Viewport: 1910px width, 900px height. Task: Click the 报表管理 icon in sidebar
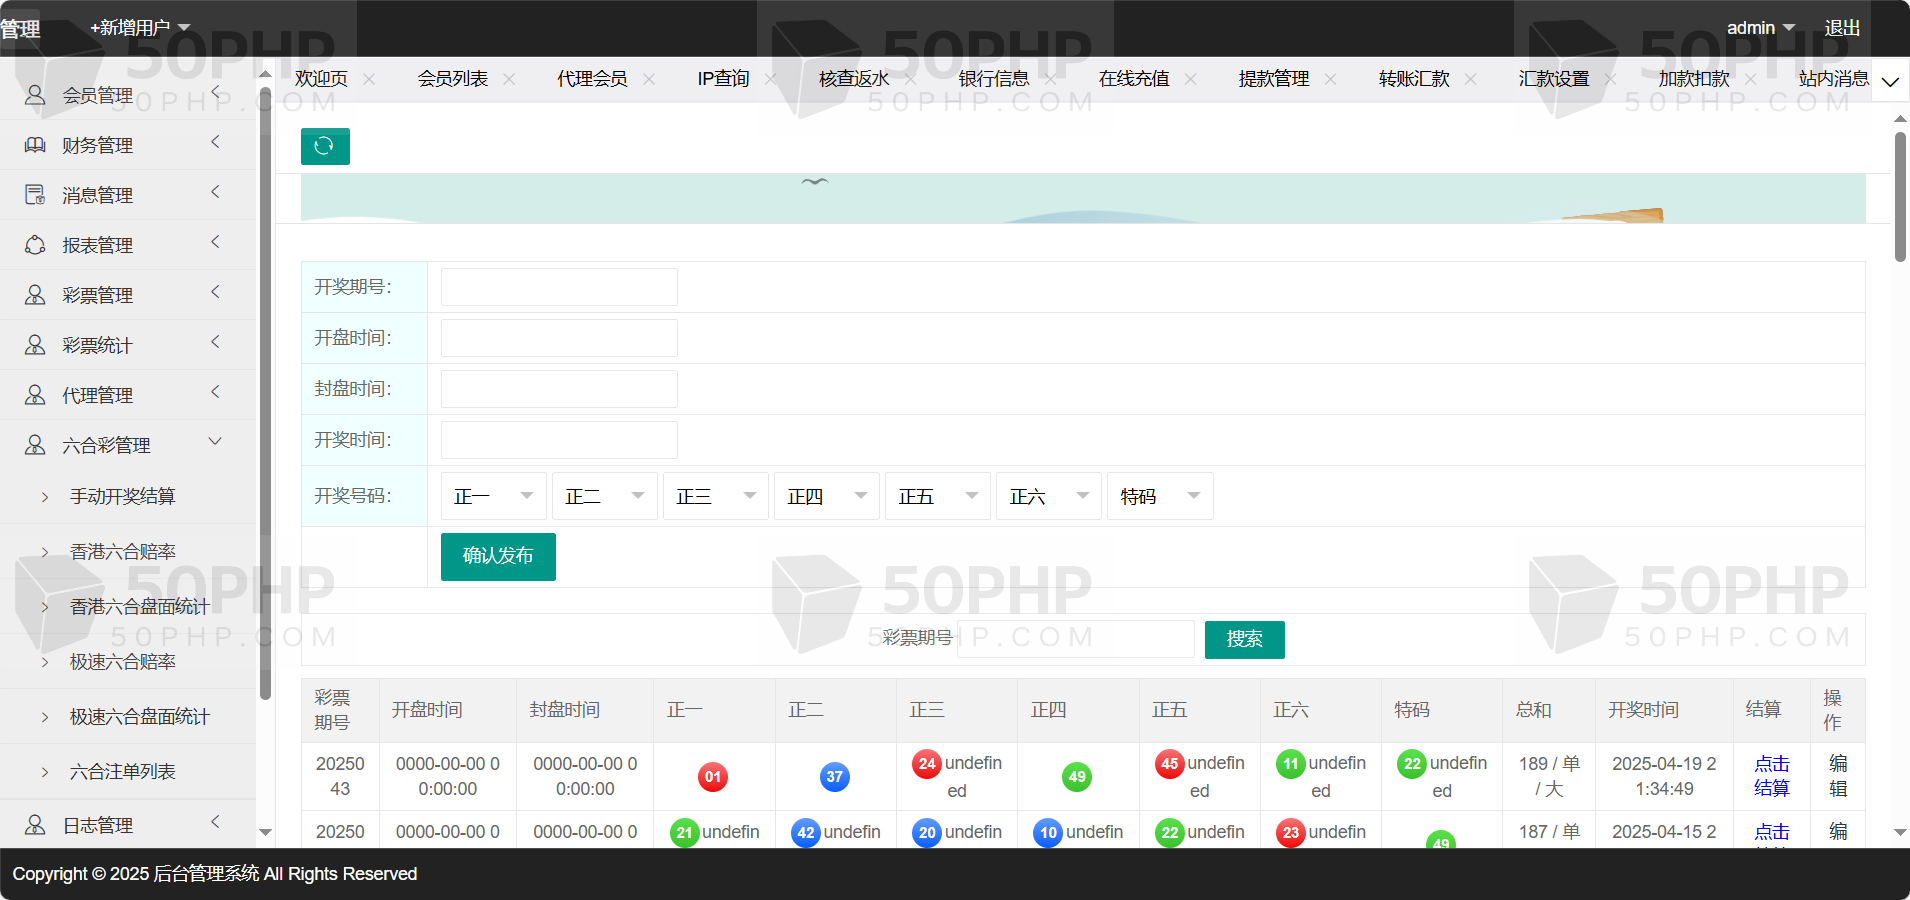35,245
